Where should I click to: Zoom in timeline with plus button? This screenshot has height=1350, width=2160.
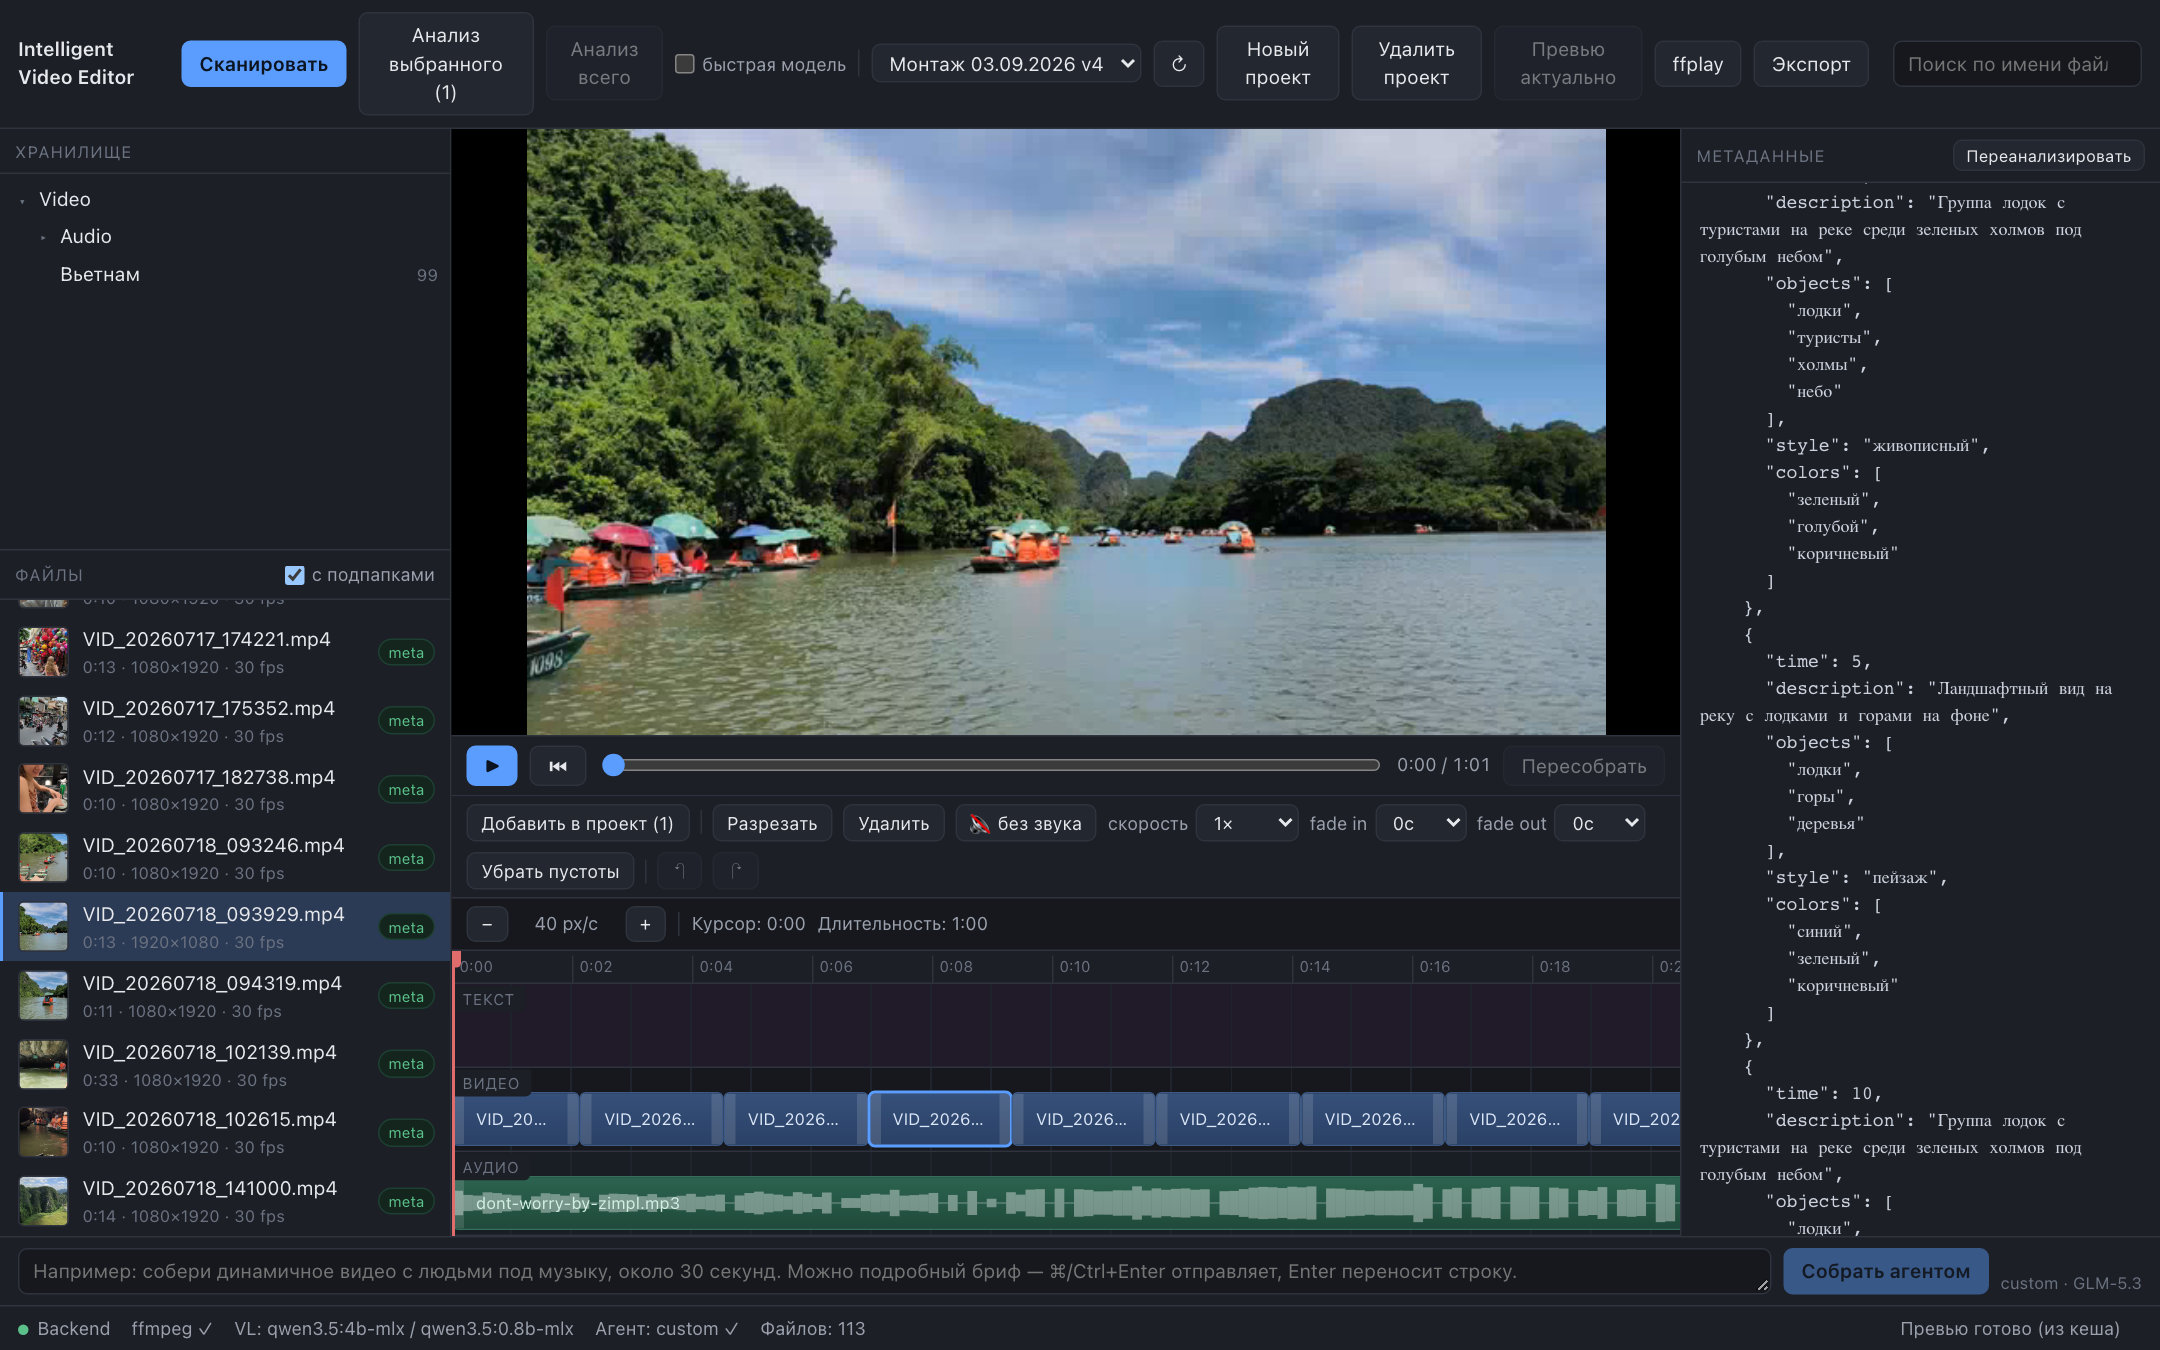(645, 924)
